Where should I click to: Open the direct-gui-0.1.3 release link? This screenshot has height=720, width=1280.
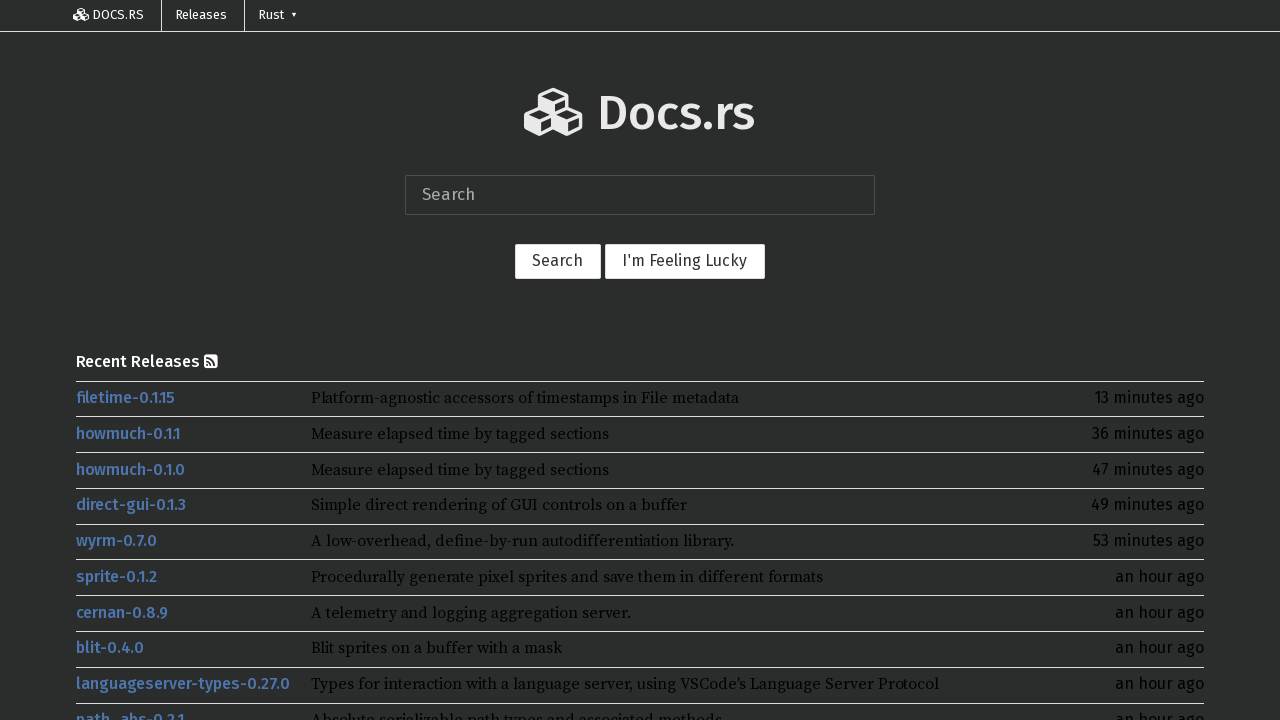click(131, 505)
